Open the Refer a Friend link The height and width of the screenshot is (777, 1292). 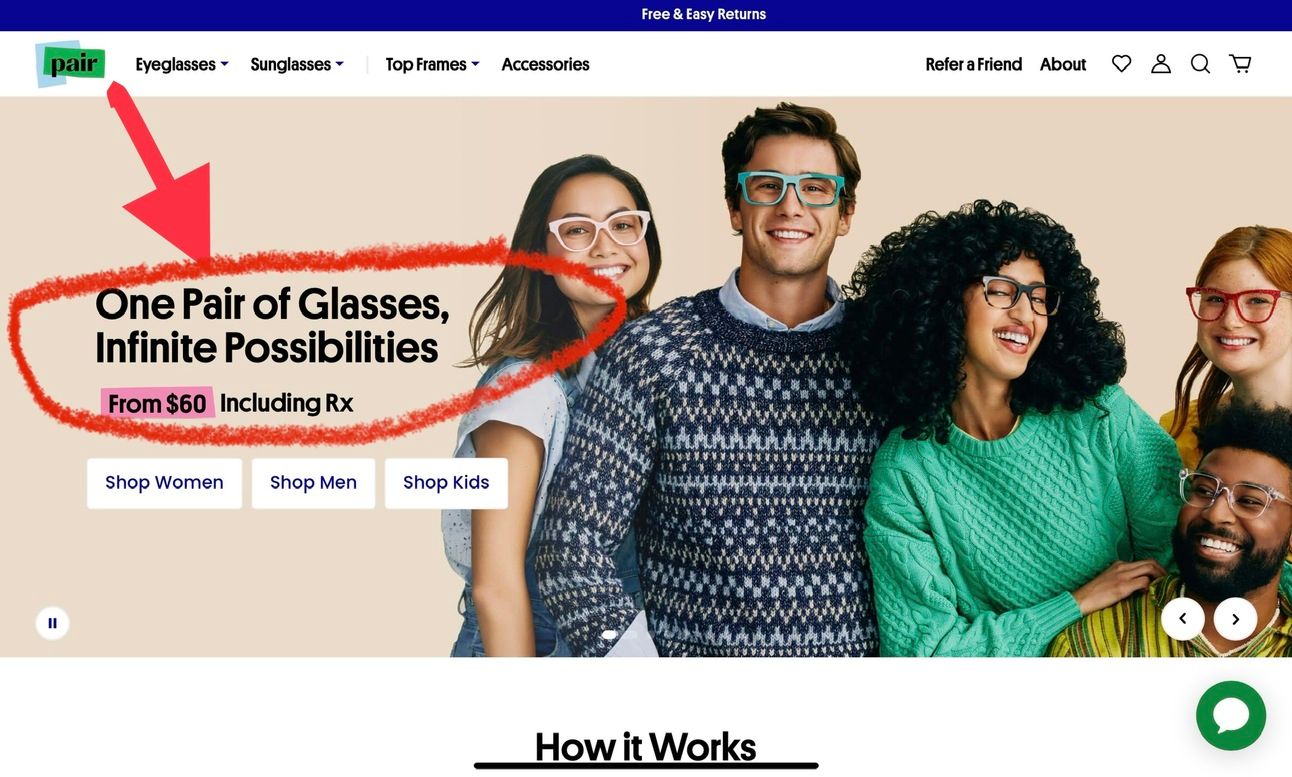pyautogui.click(x=974, y=64)
